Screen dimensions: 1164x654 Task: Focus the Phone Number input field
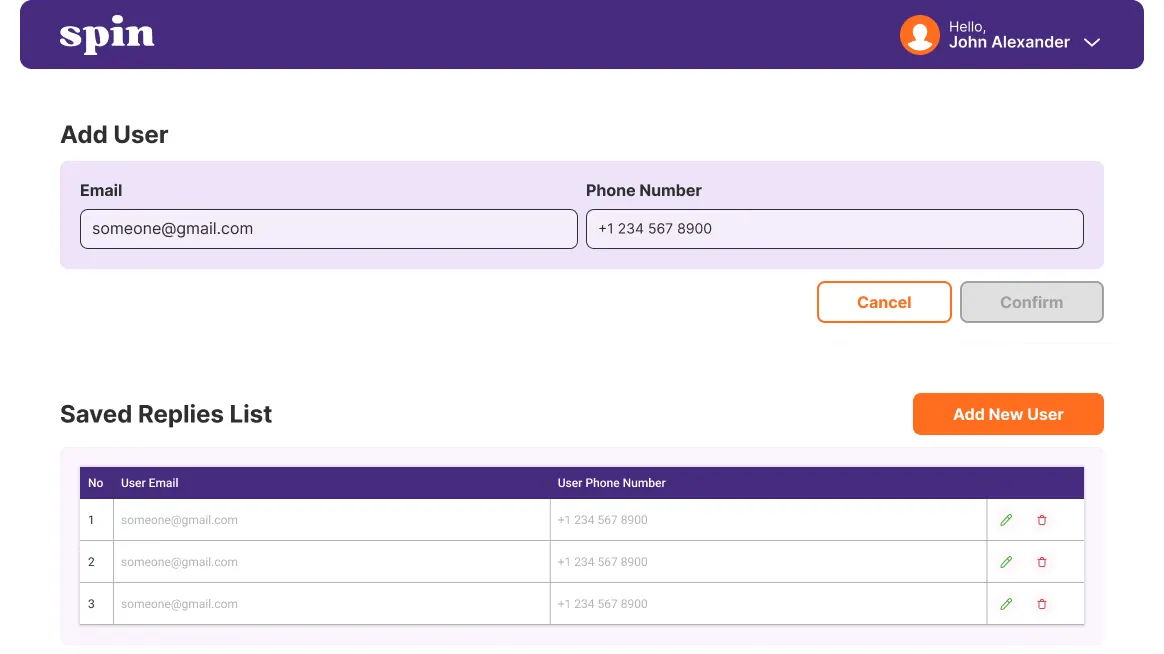[x=834, y=229]
